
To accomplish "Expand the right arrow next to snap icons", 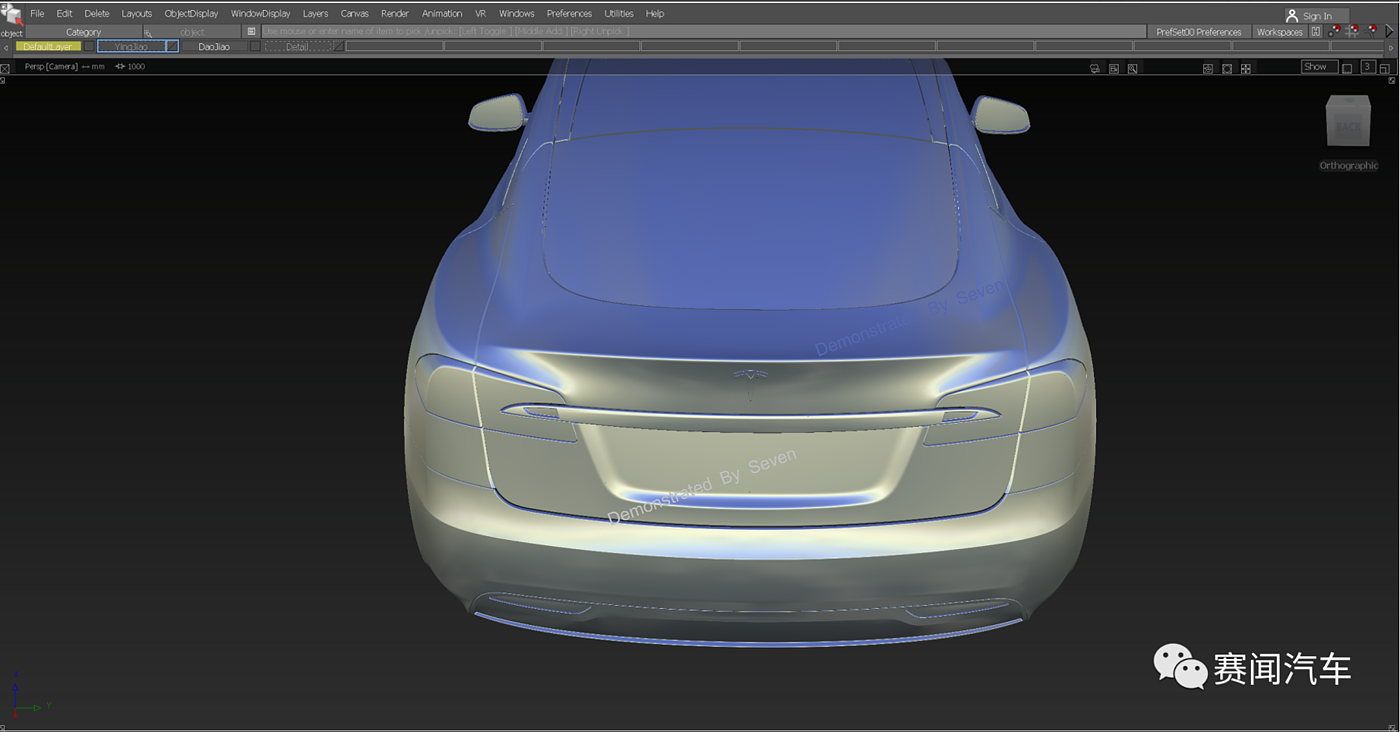I will (x=1389, y=32).
